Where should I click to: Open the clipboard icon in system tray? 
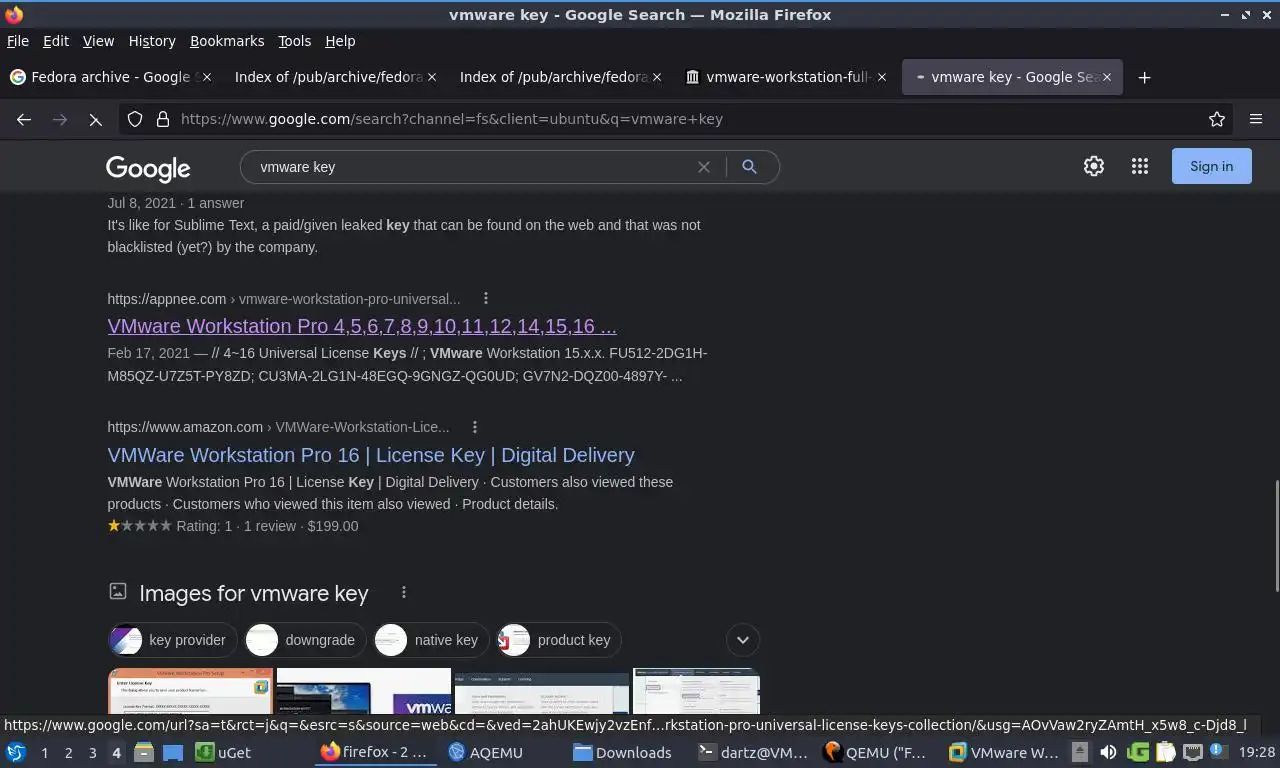pyautogui.click(x=1166, y=752)
